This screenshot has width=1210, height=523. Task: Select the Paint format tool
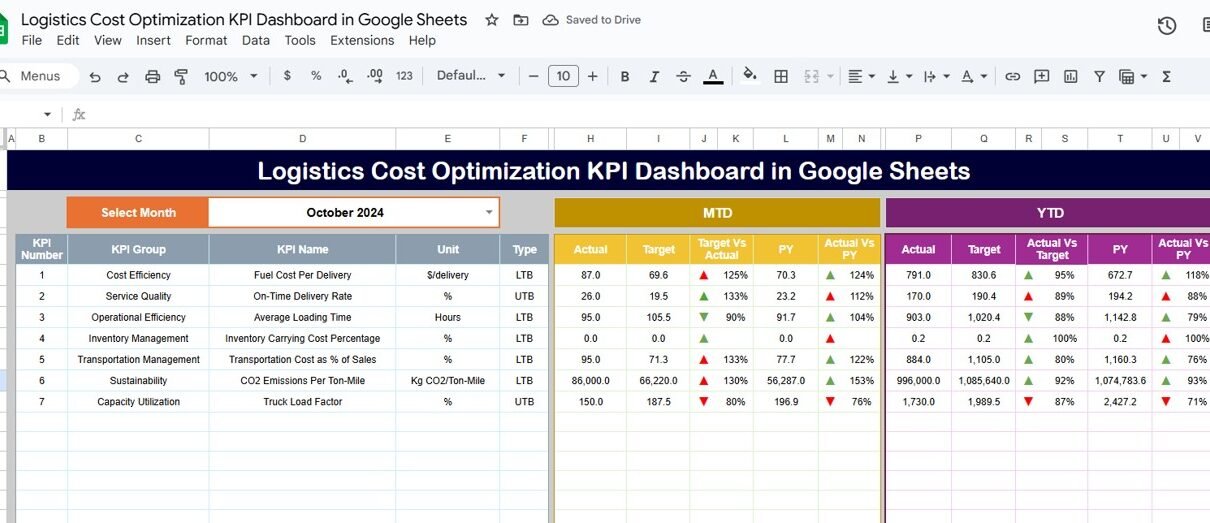coord(181,77)
